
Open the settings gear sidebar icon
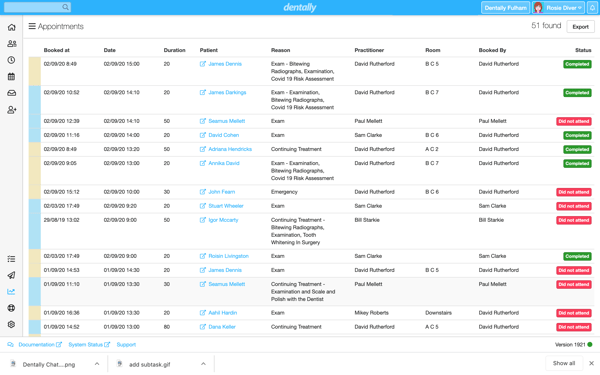pos(11,324)
